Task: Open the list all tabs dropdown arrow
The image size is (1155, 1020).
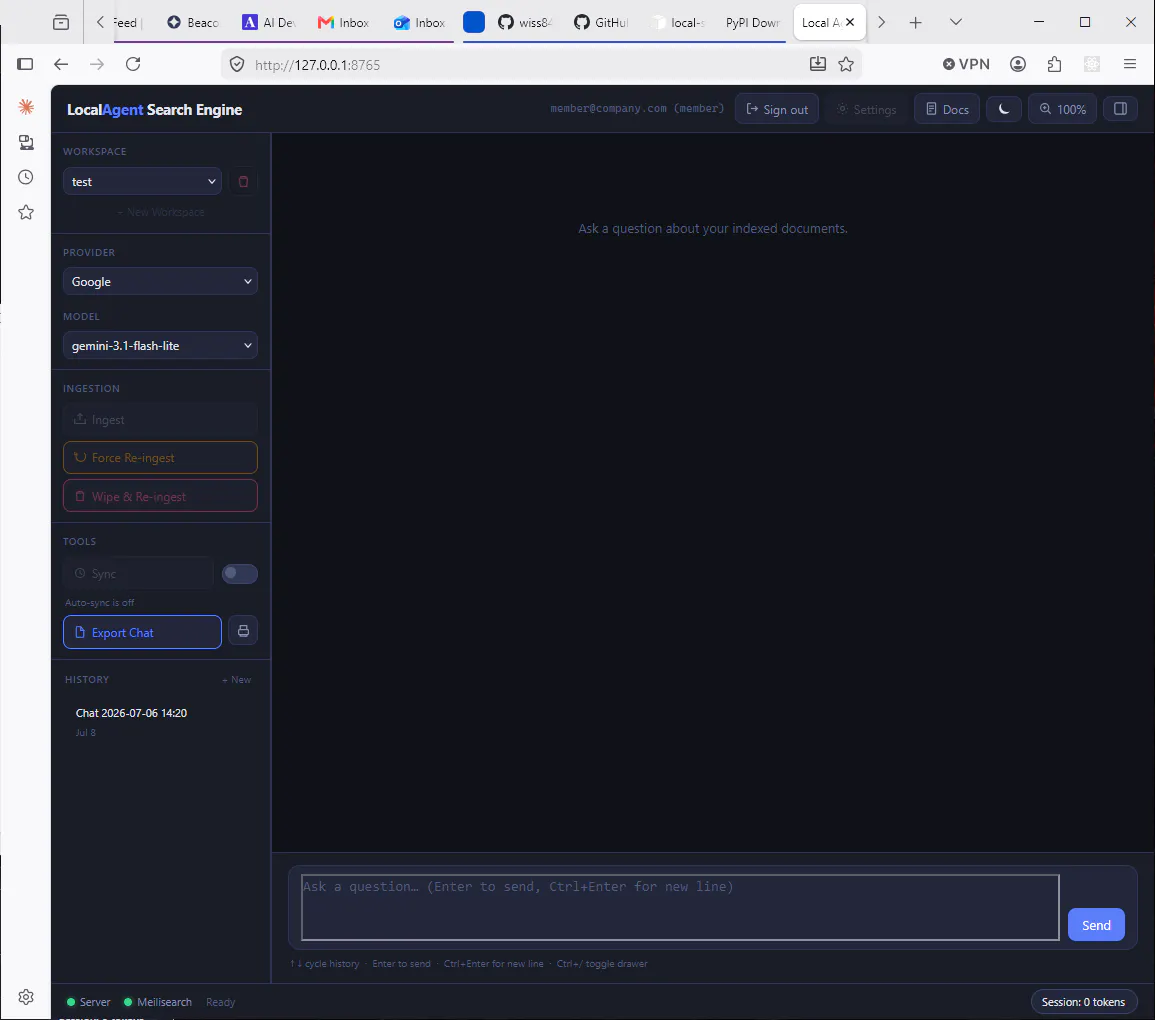Action: point(955,22)
